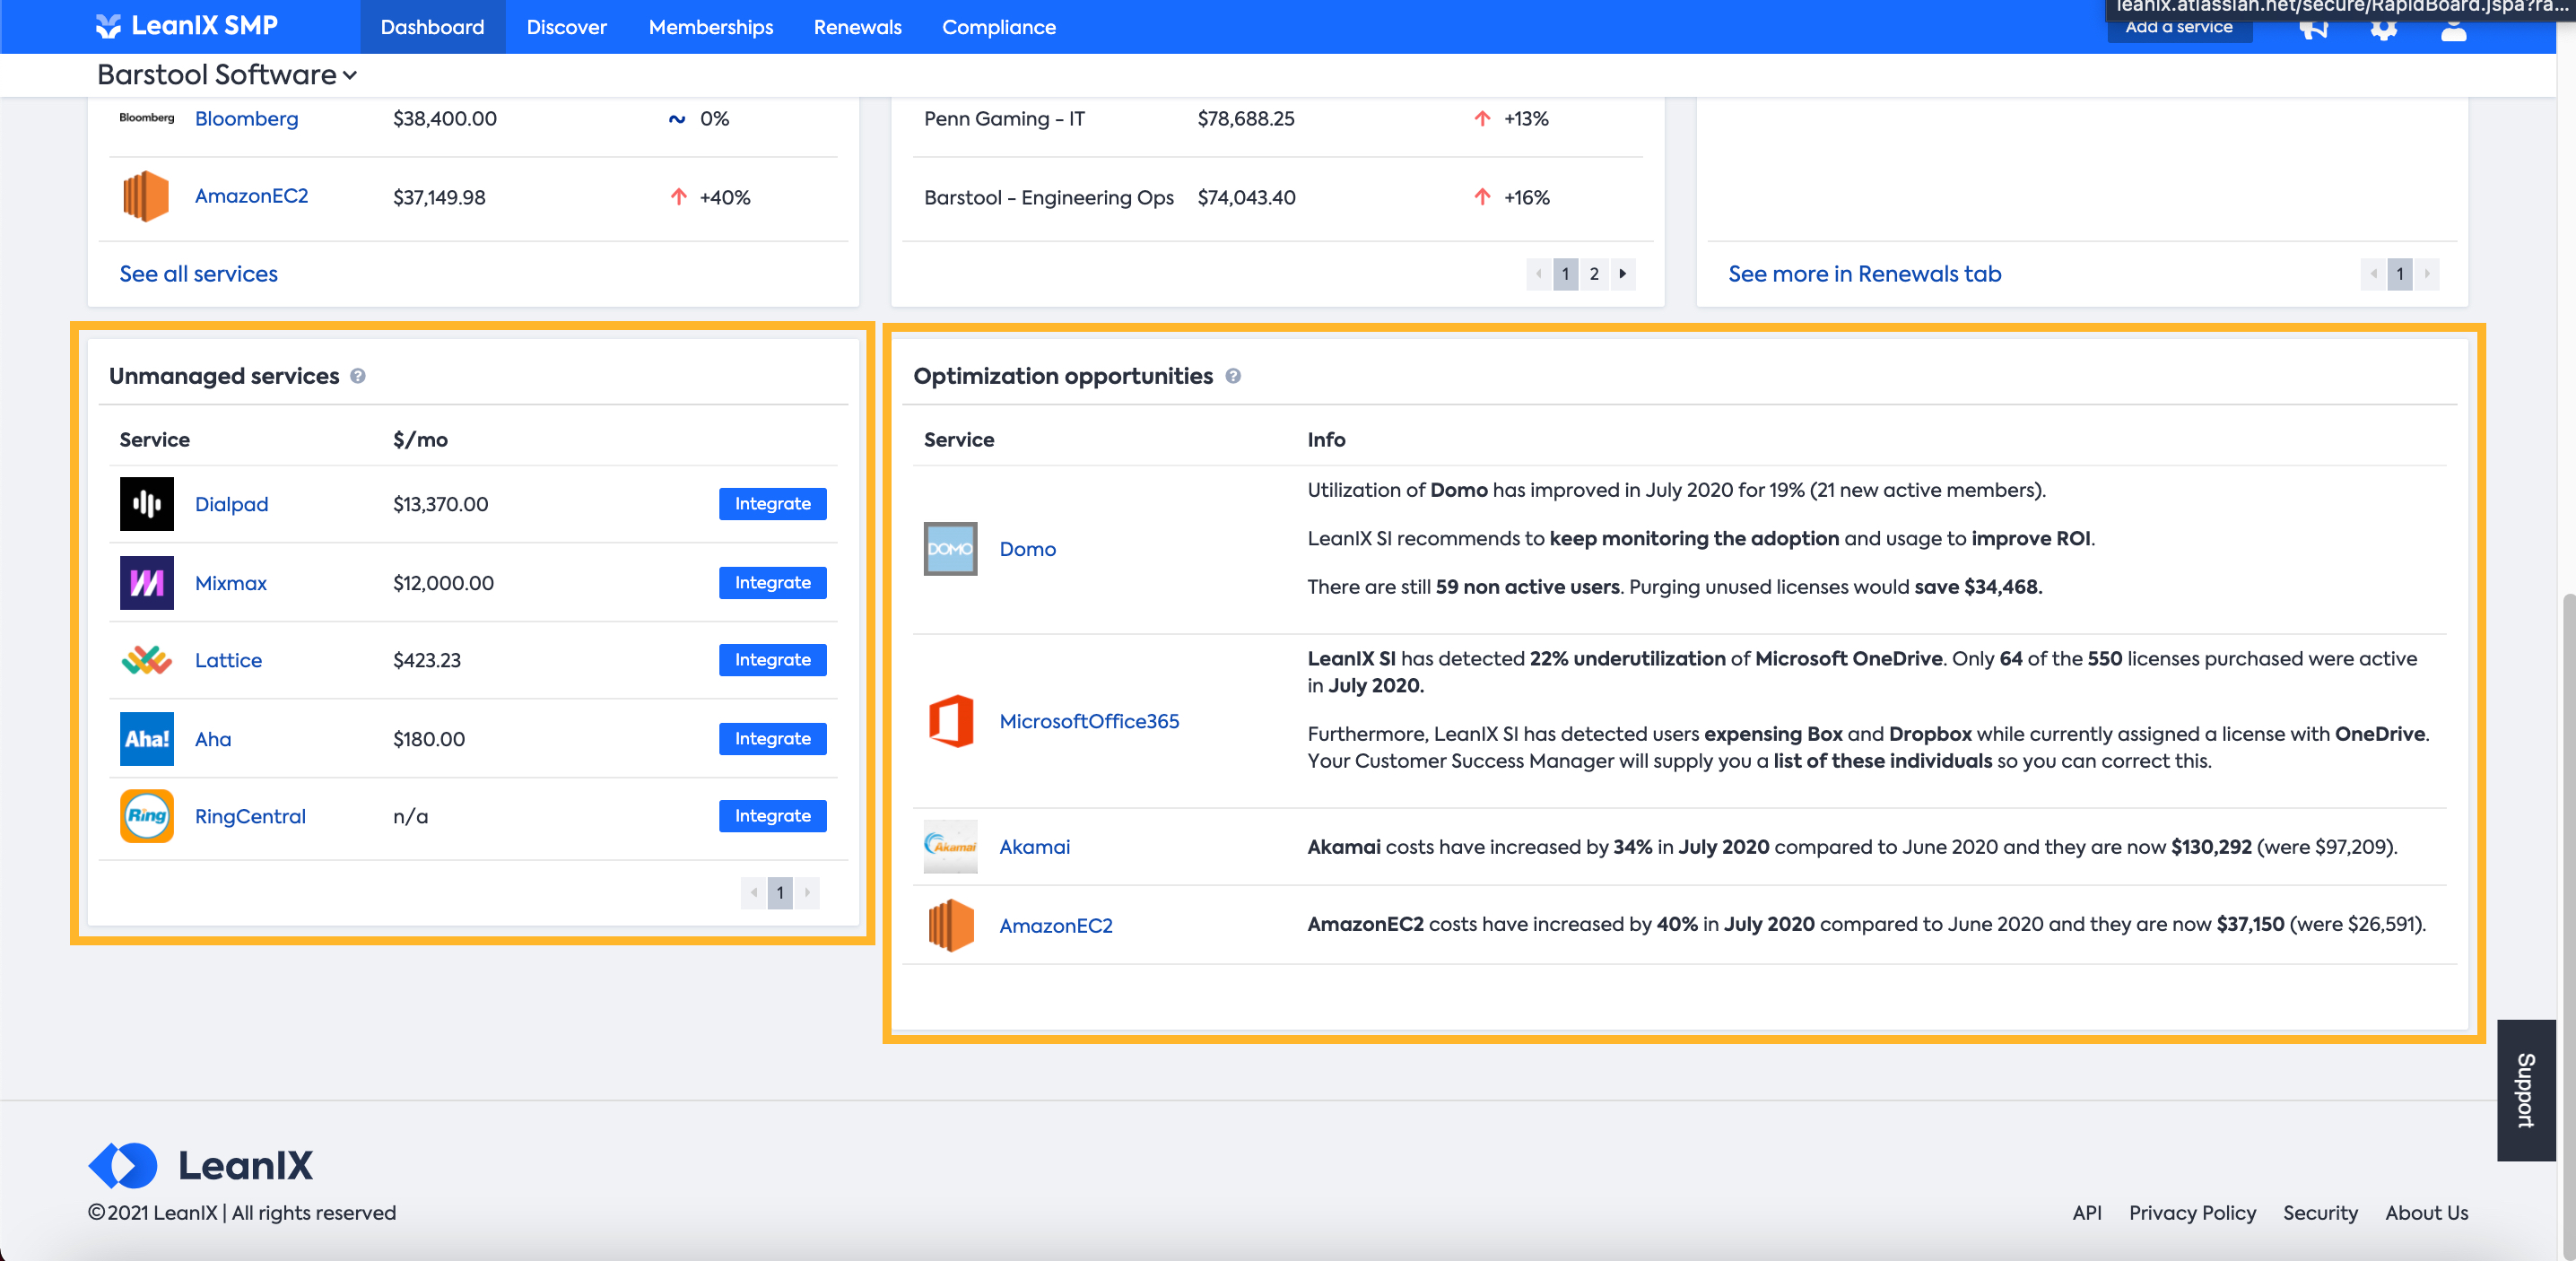
Task: Click See all services link
Action: [x=198, y=274]
